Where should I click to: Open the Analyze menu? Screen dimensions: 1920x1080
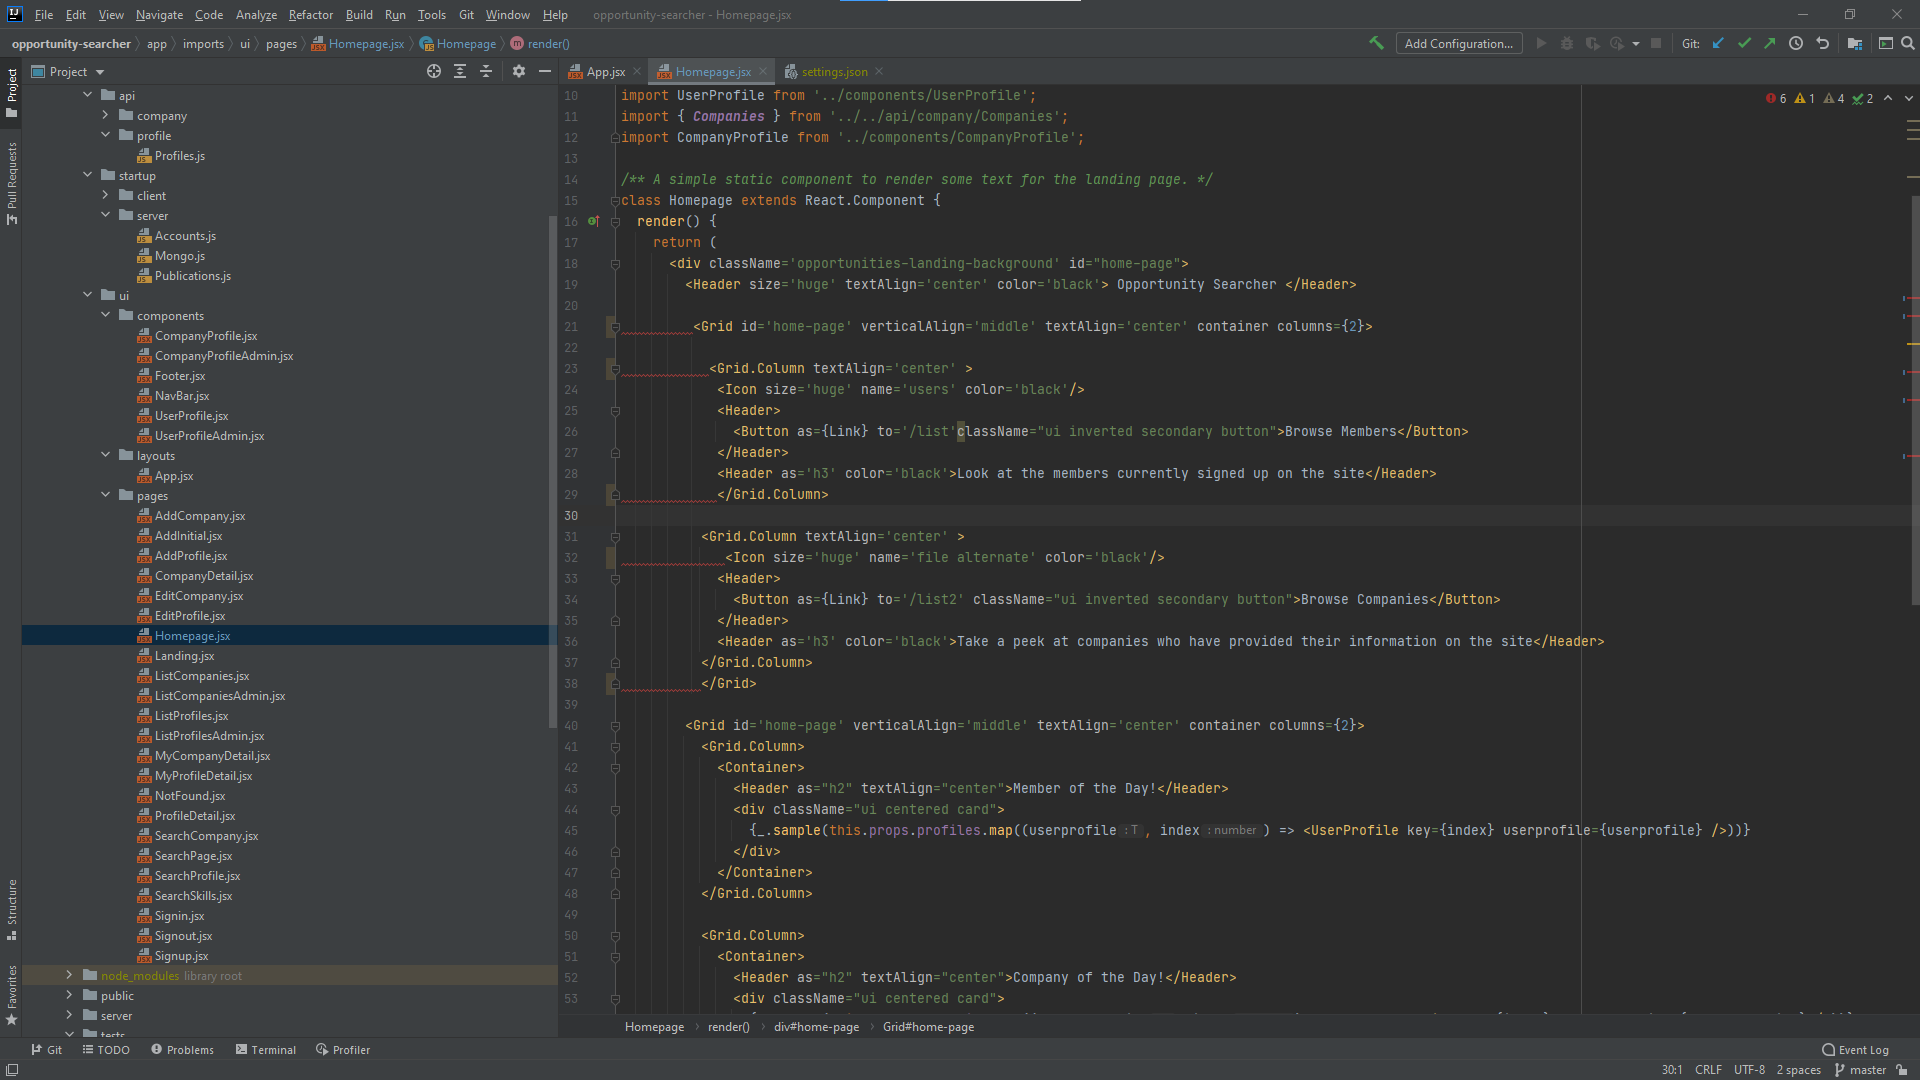pyautogui.click(x=257, y=15)
